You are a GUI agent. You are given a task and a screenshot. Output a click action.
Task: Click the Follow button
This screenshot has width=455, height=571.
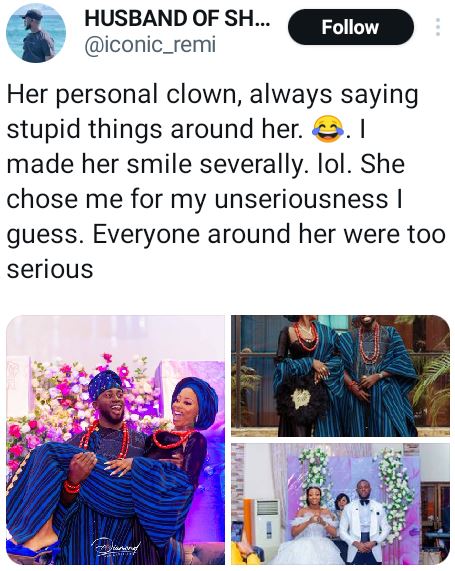coord(350,27)
